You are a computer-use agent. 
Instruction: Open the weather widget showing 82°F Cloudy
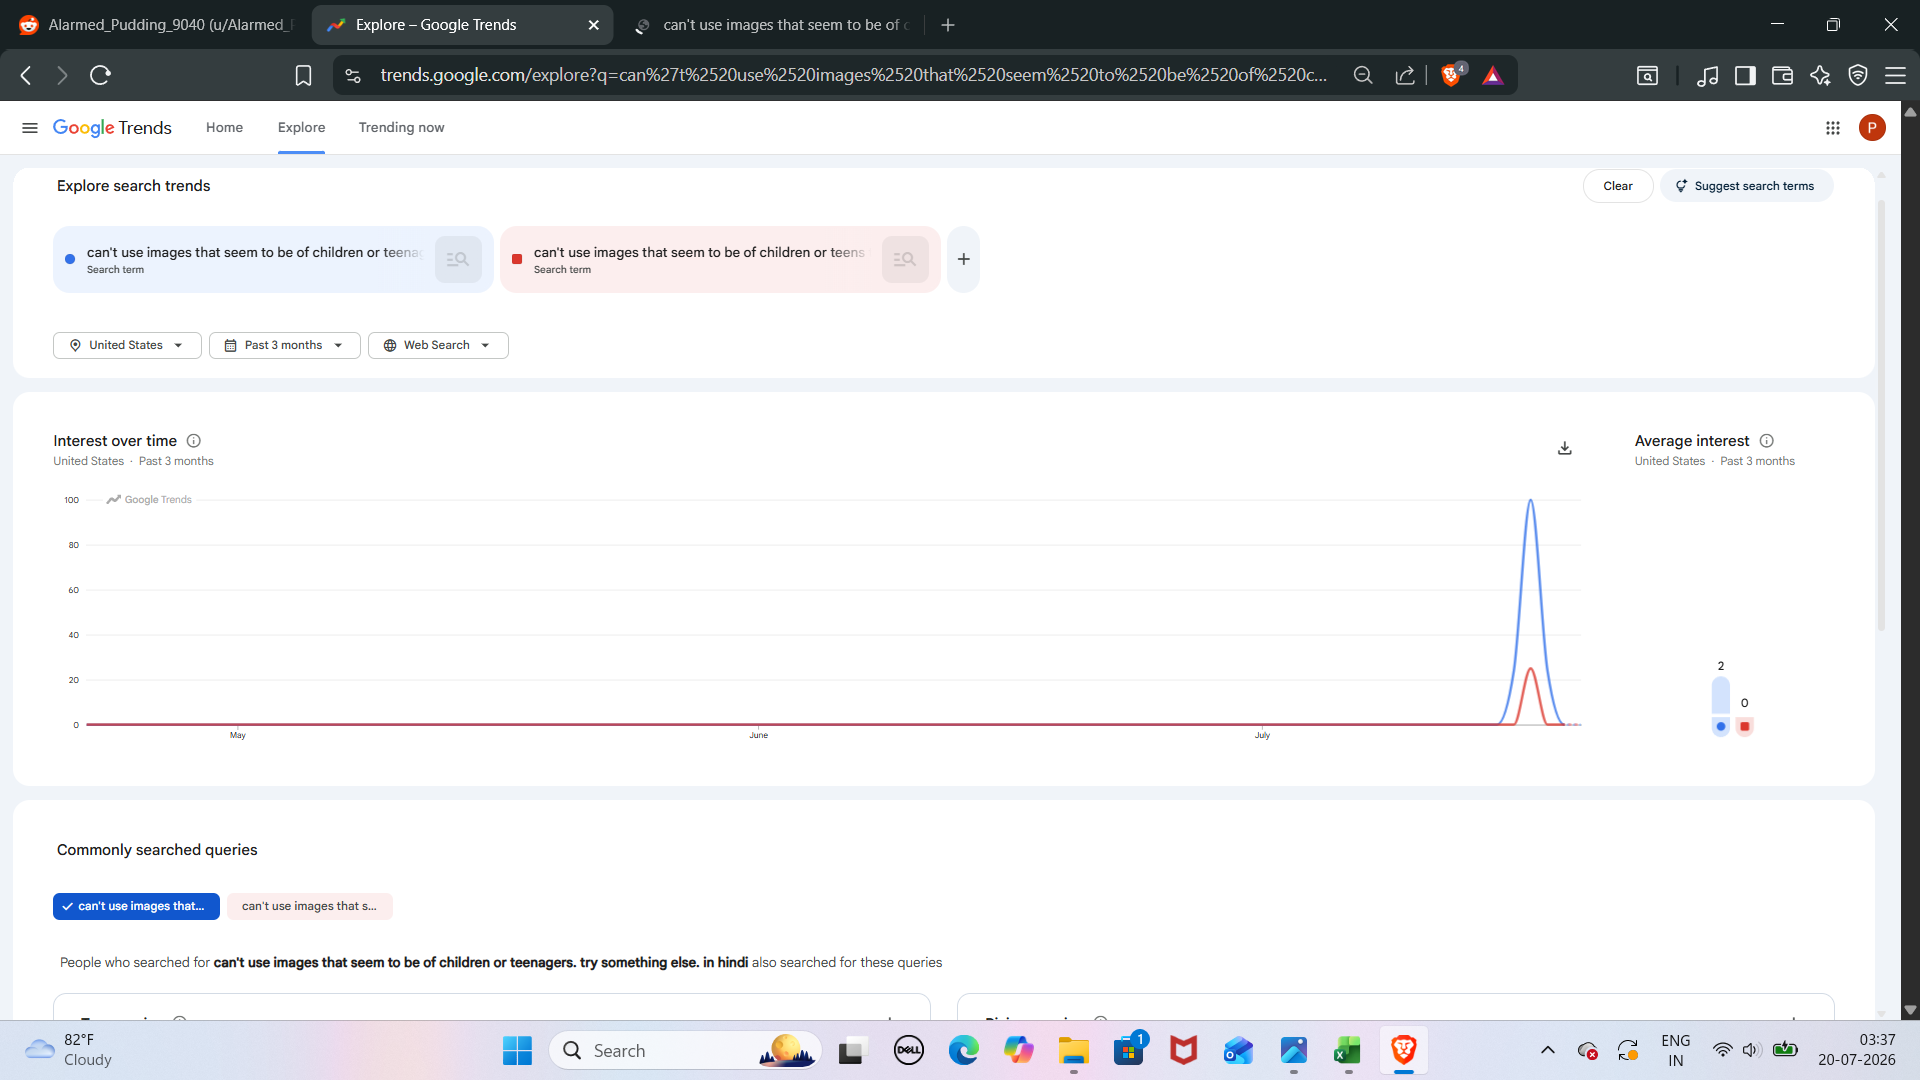point(68,1050)
